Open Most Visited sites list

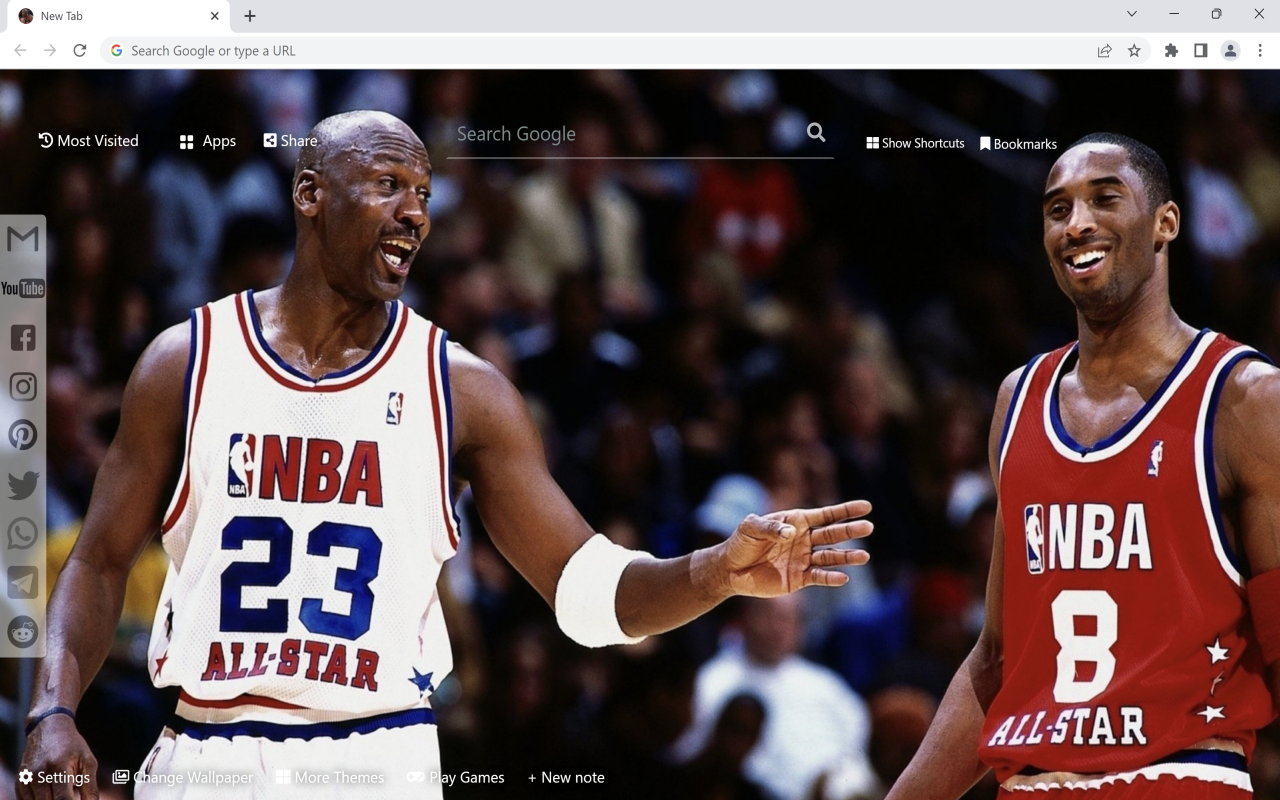pos(88,141)
